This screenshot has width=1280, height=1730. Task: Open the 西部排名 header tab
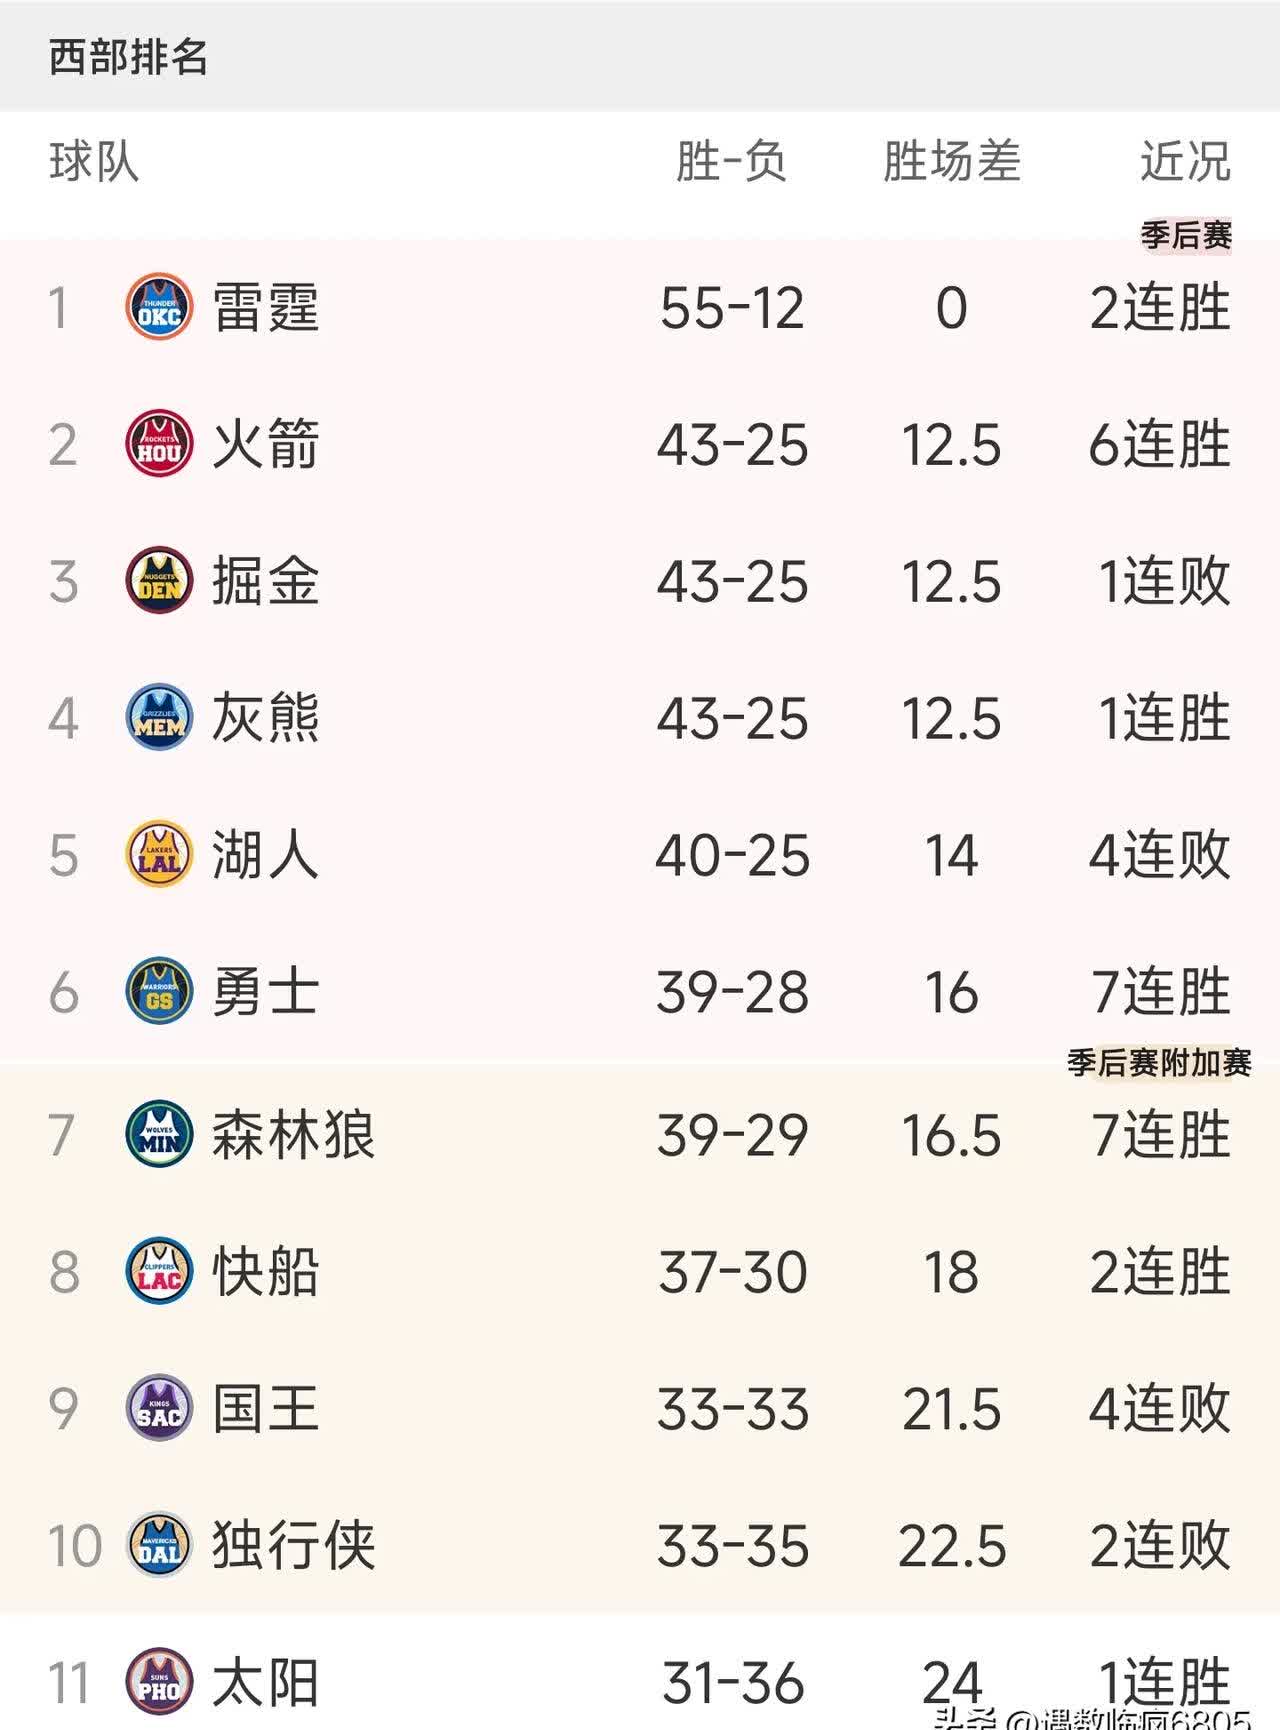[x=130, y=60]
